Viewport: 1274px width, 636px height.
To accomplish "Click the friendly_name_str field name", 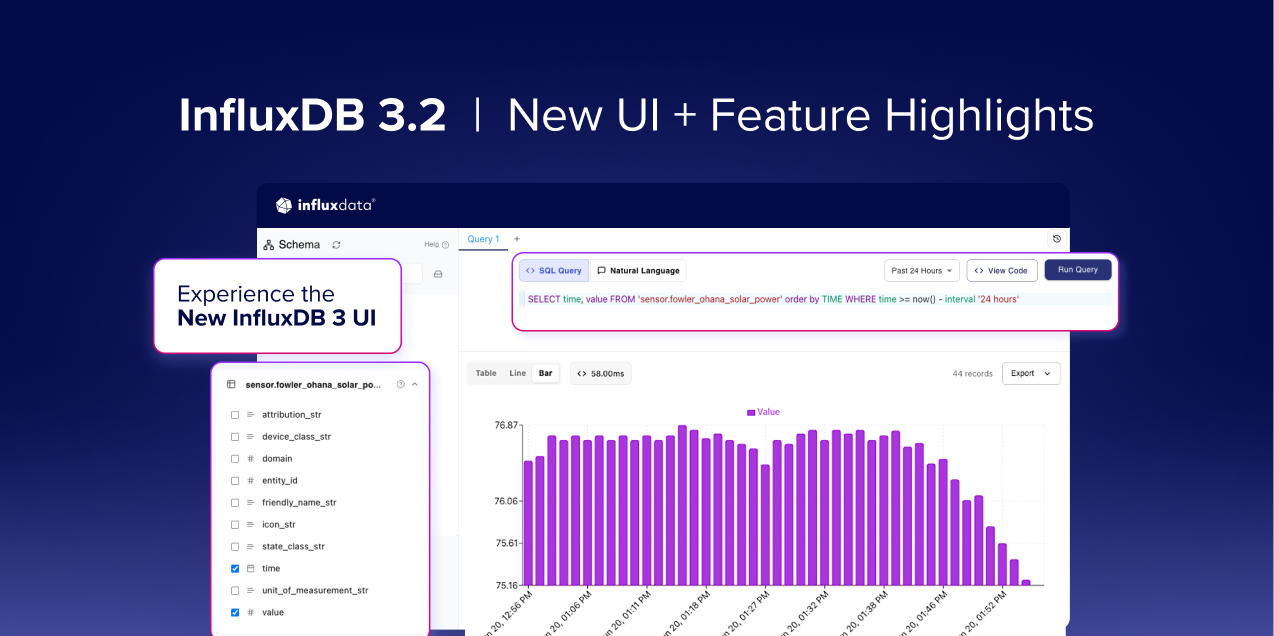I will [299, 502].
